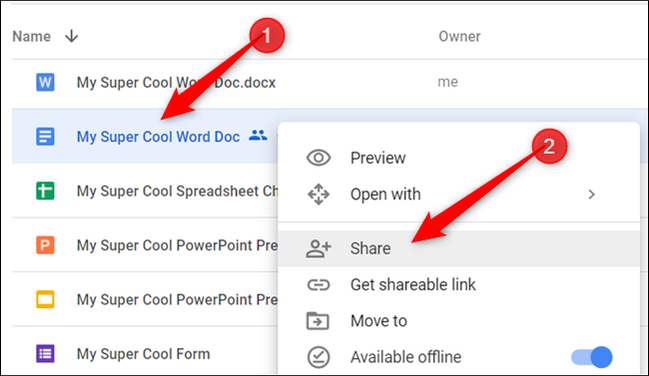This screenshot has width=649, height=376.
Task: Select PowerPoint Pre file with yellow icon
Action: pos(177,299)
